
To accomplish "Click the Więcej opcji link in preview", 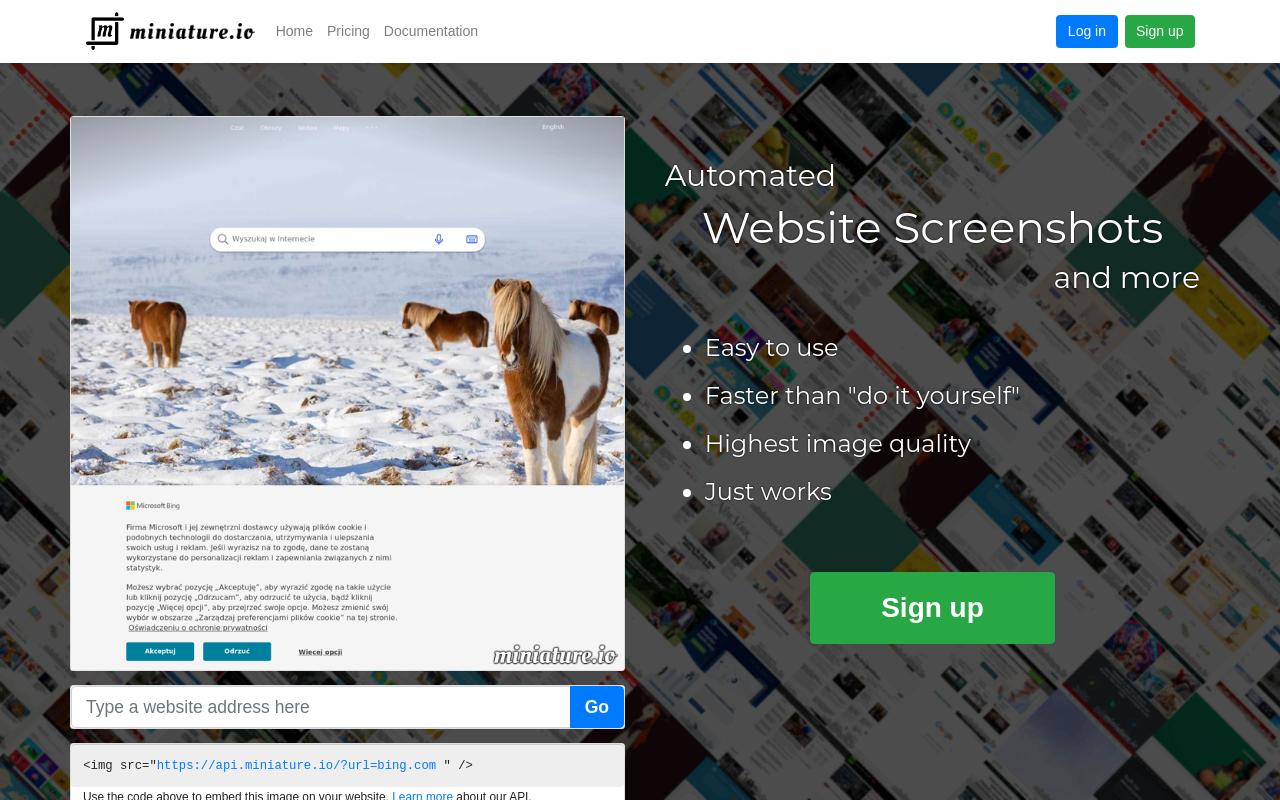I will (x=320, y=652).
